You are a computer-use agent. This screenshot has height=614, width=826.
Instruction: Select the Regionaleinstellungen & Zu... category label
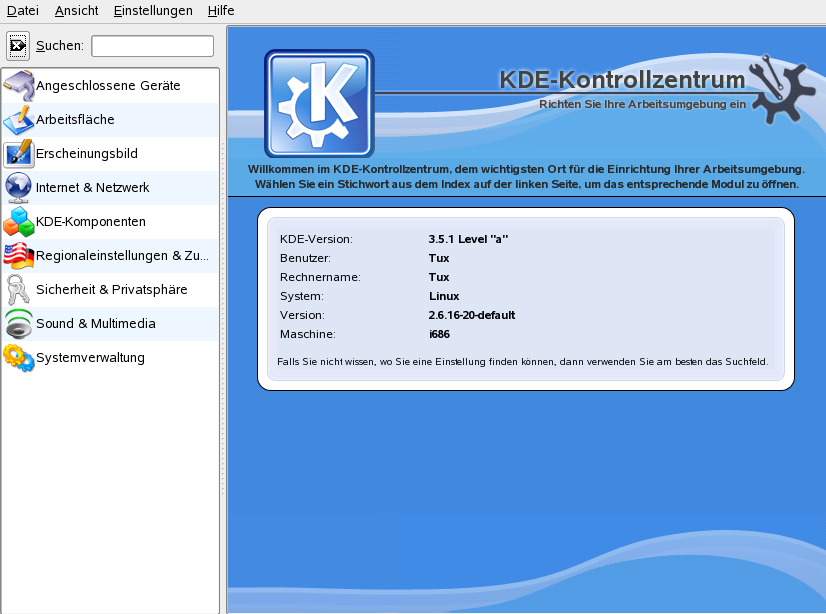(122, 255)
